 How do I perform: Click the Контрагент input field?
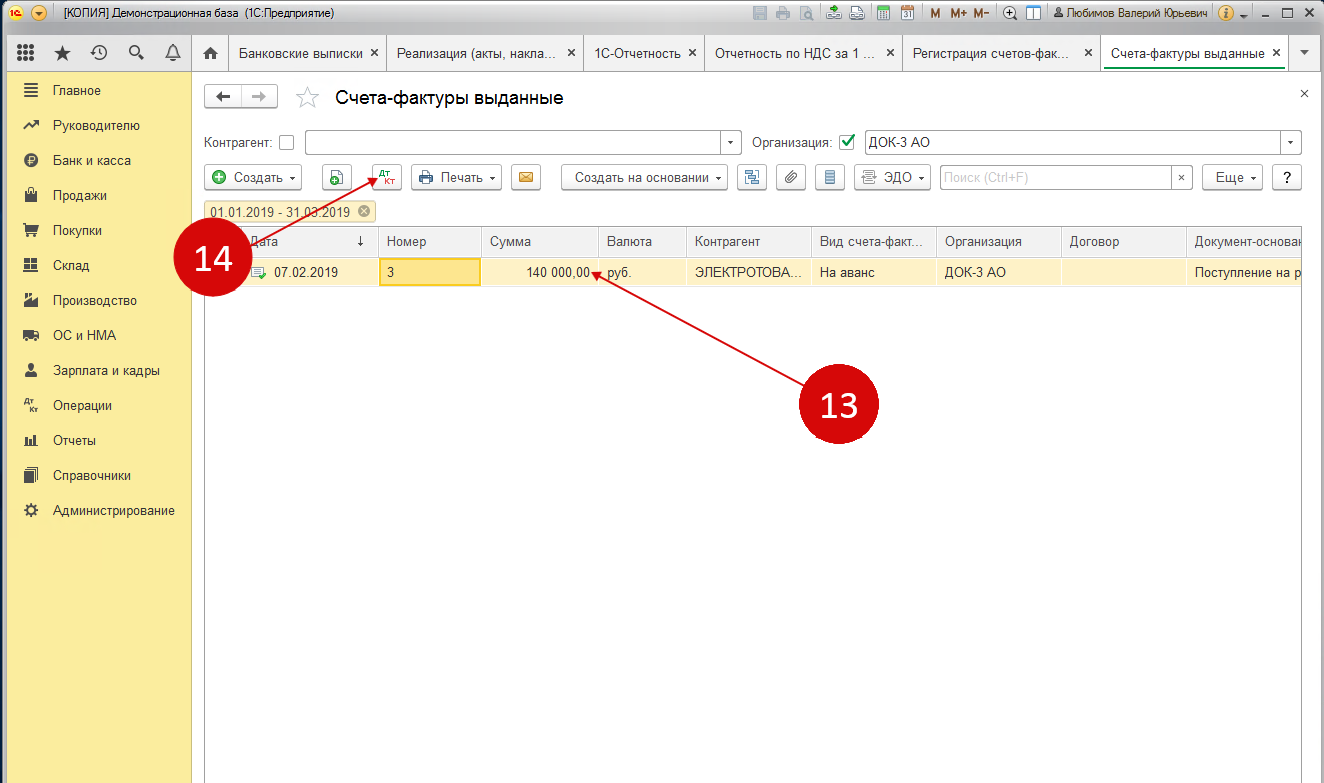pos(513,142)
